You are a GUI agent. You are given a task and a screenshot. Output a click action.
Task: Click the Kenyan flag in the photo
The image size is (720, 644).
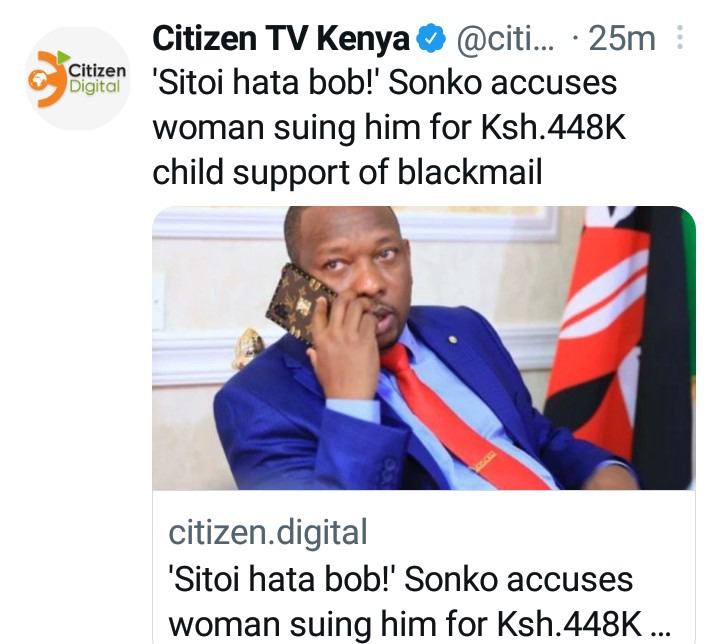620,340
